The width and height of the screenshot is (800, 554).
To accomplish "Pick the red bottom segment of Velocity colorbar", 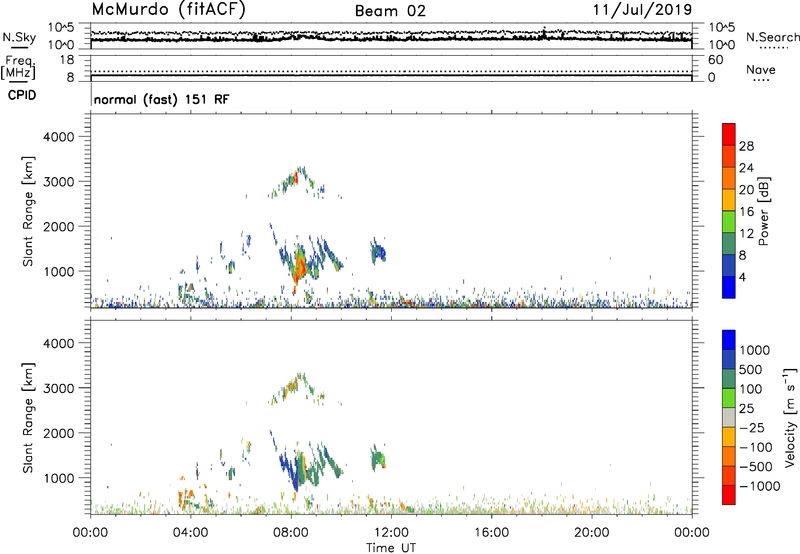I will 729,495.
